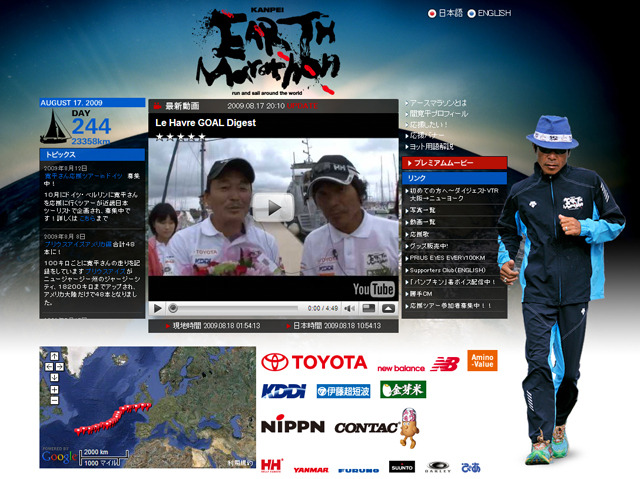Mute the YouTube player volume icon
This screenshot has height=479, width=640.
[x=349, y=308]
